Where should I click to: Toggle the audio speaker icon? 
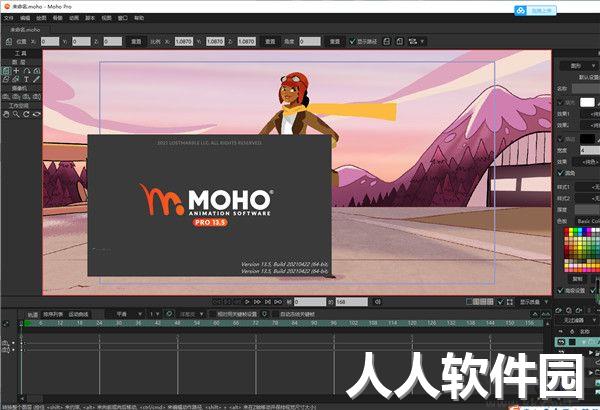click(377, 302)
